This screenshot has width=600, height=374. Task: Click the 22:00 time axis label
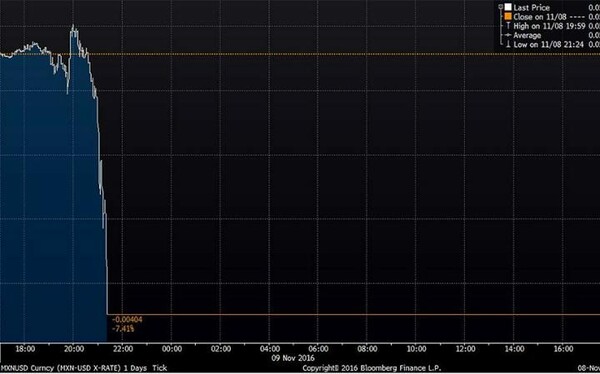(123, 349)
